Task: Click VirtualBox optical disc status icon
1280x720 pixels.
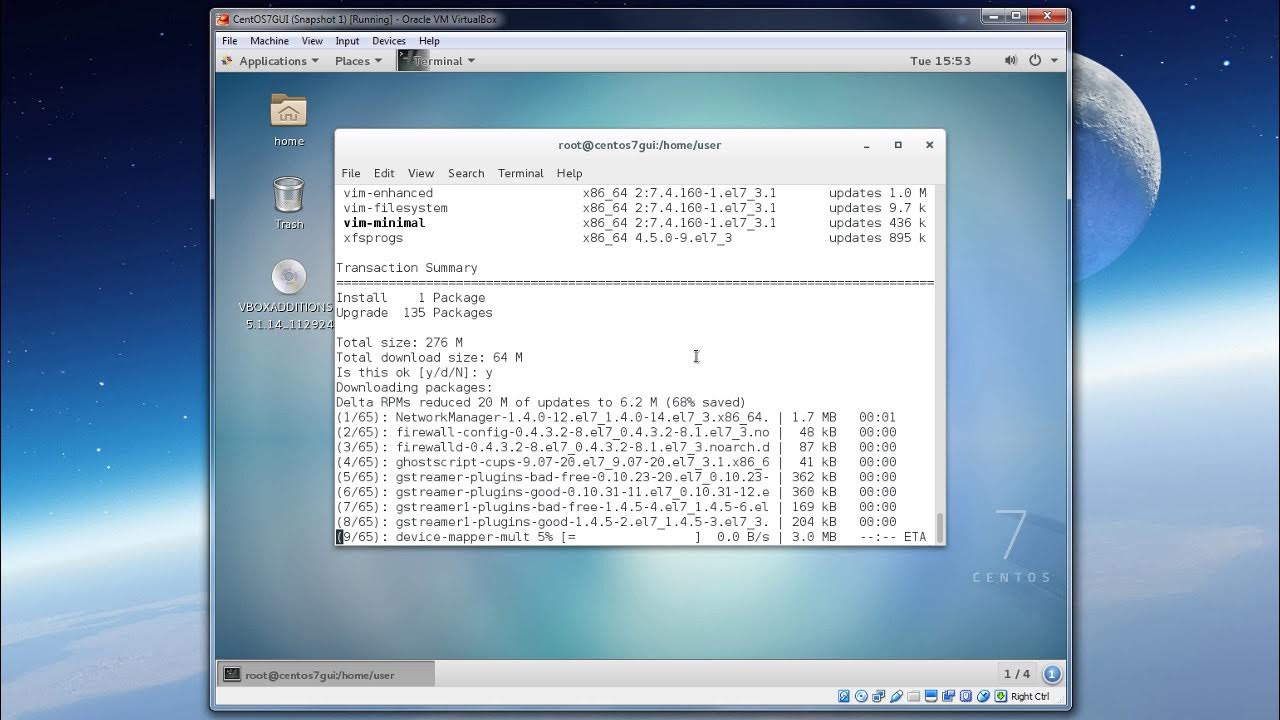Action: click(x=861, y=696)
